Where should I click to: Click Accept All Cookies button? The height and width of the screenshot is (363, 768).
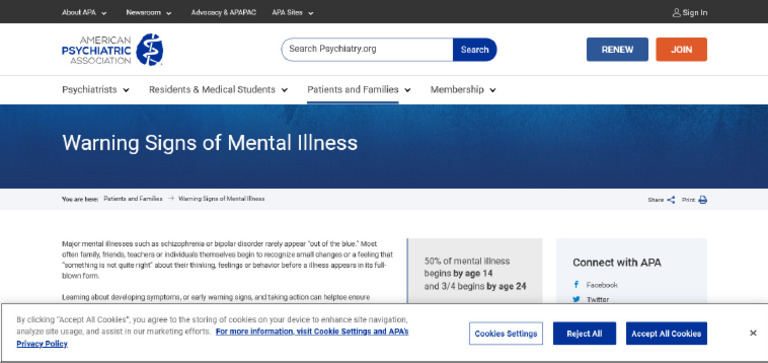click(x=666, y=334)
